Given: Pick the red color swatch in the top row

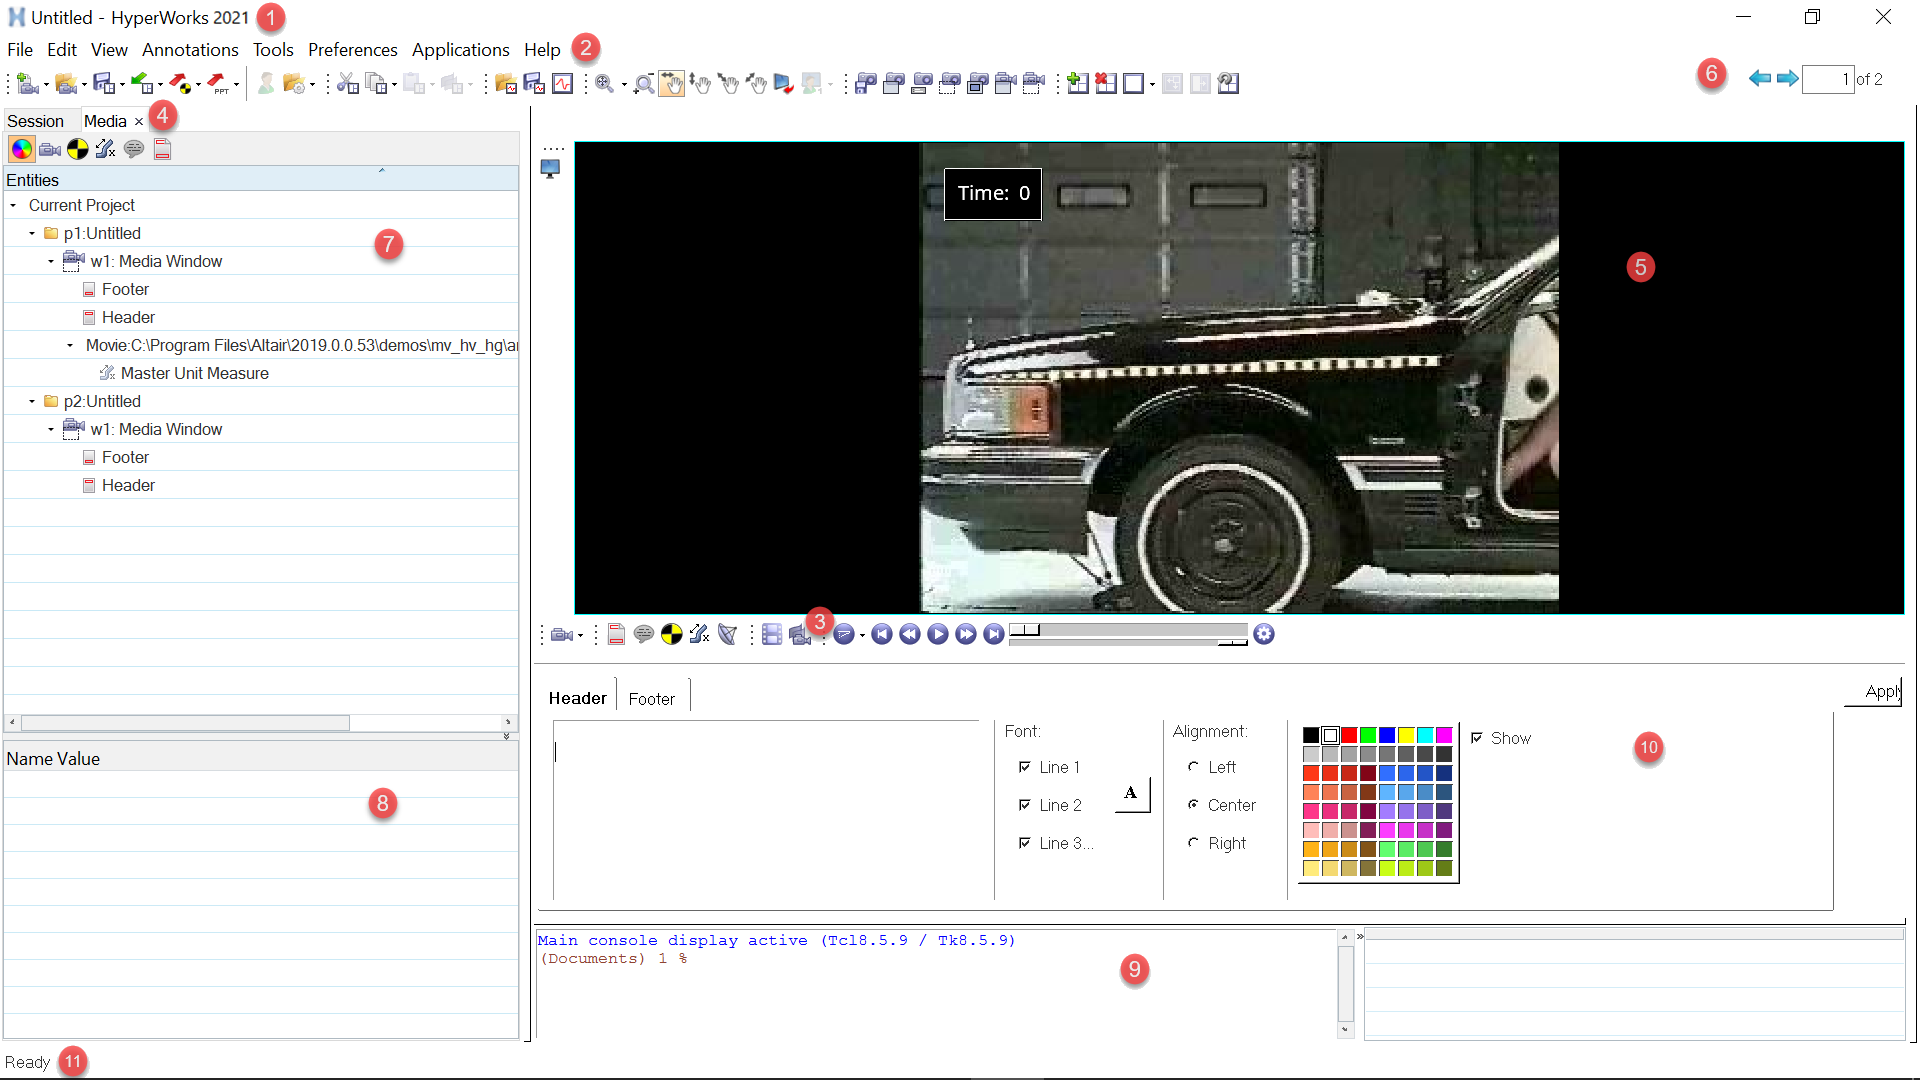Looking at the screenshot, I should [x=1349, y=735].
